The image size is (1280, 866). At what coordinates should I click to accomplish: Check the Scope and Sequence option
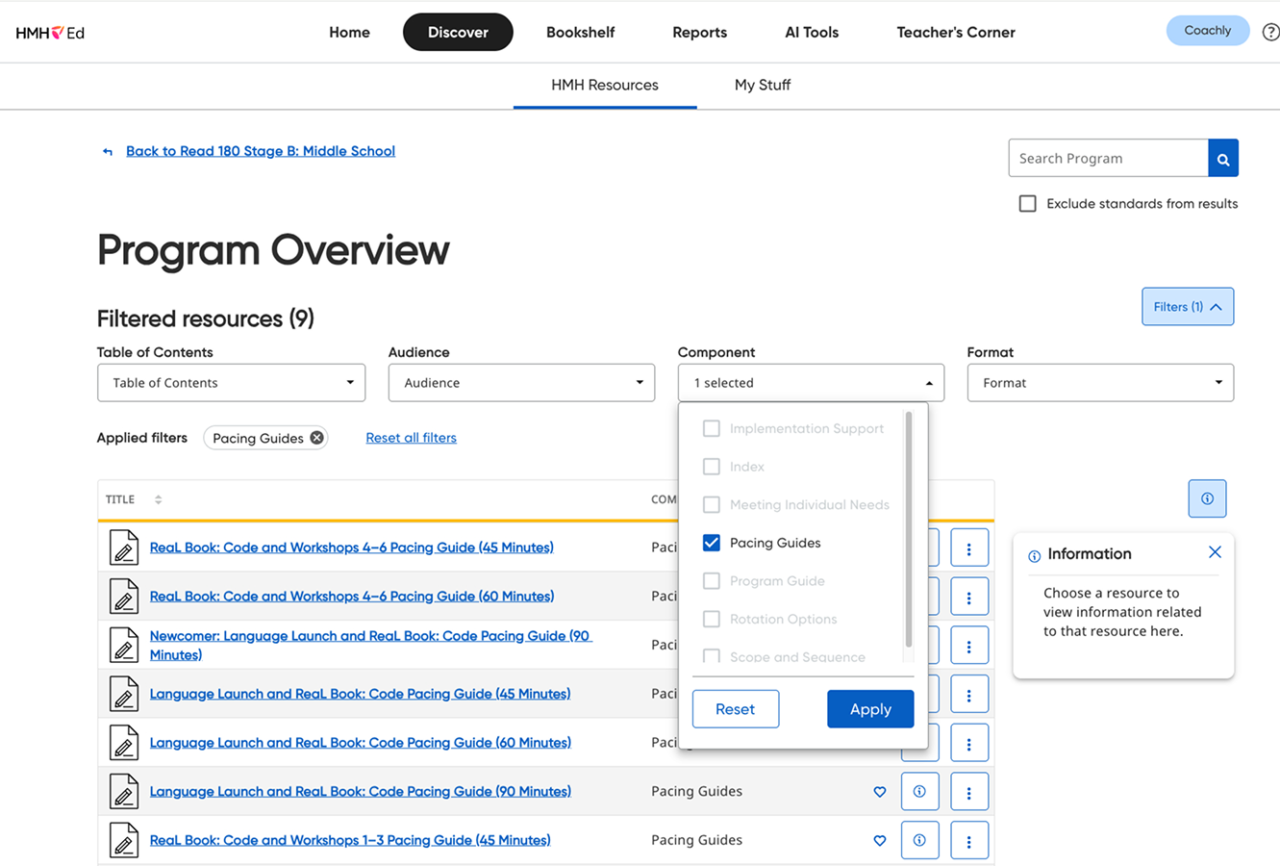pos(711,657)
